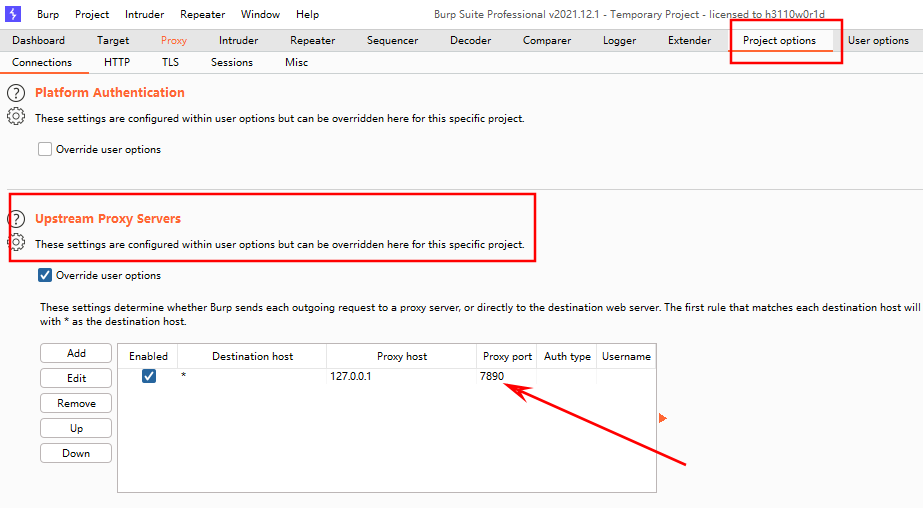Click Add upstream proxy rule button

(76, 353)
